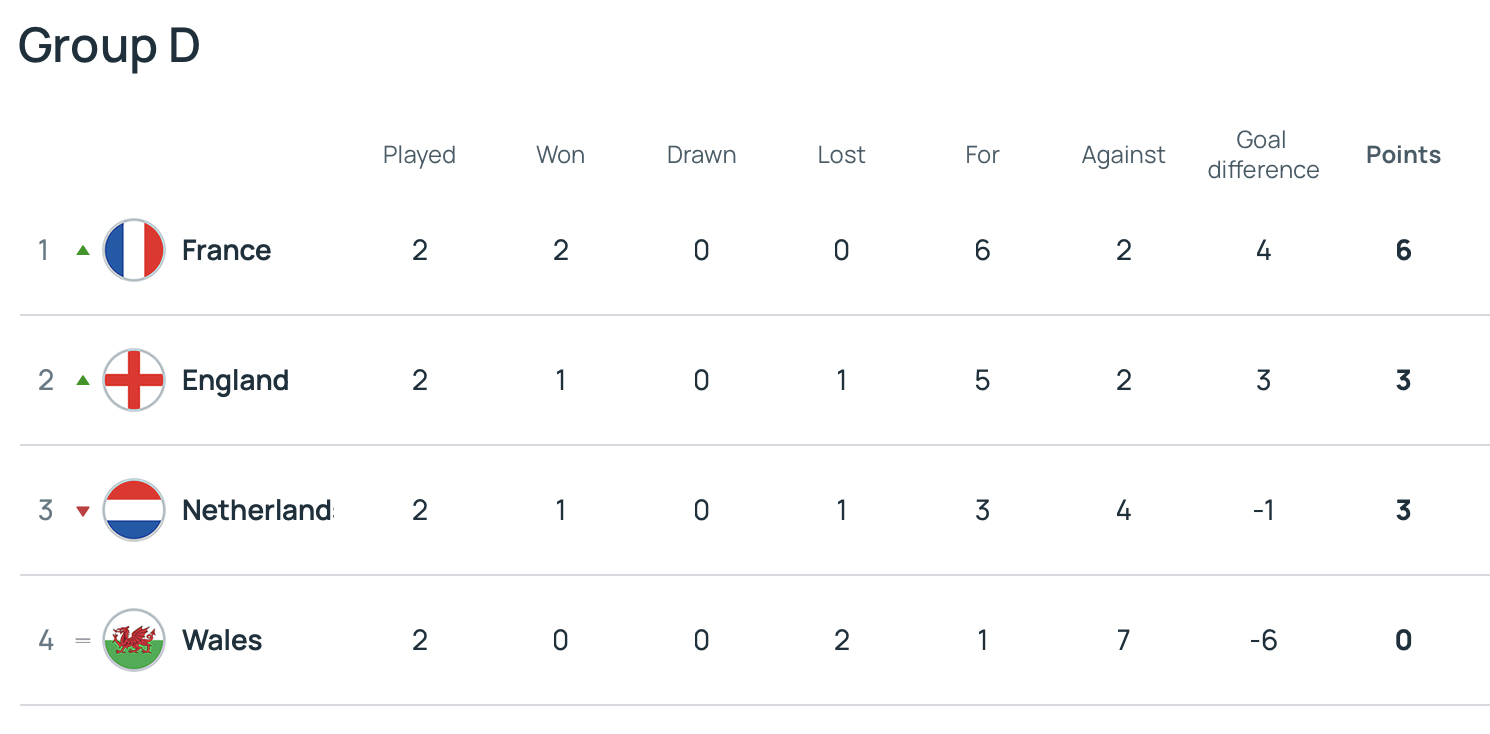Click the Against column header
1490x734 pixels.
point(1123,155)
